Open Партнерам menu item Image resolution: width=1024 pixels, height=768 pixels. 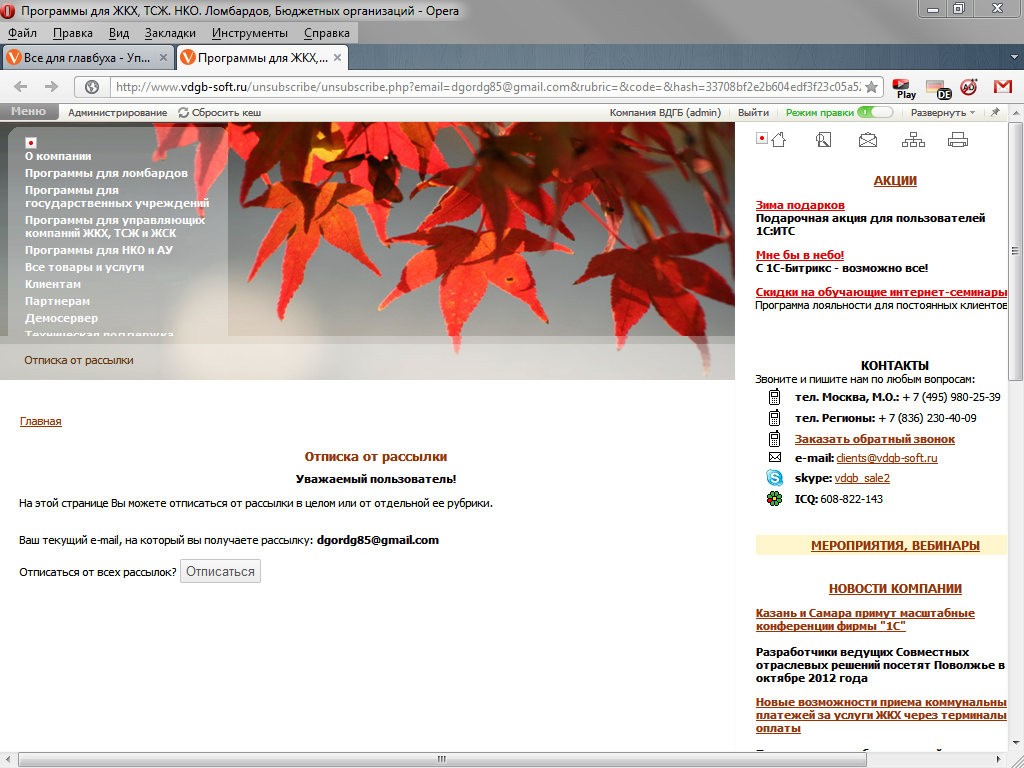pyautogui.click(x=57, y=301)
